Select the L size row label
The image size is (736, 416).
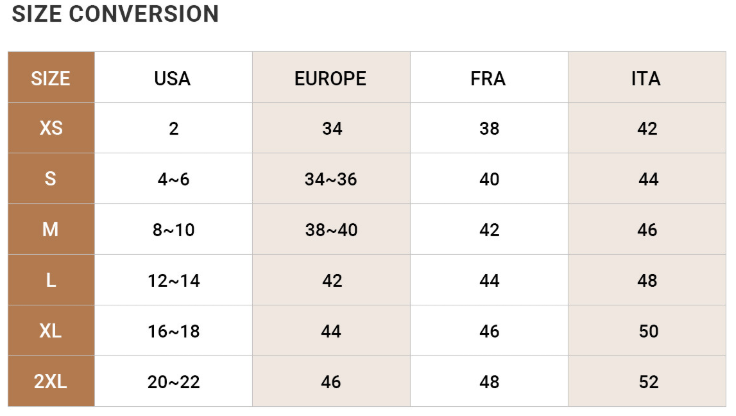(x=51, y=280)
